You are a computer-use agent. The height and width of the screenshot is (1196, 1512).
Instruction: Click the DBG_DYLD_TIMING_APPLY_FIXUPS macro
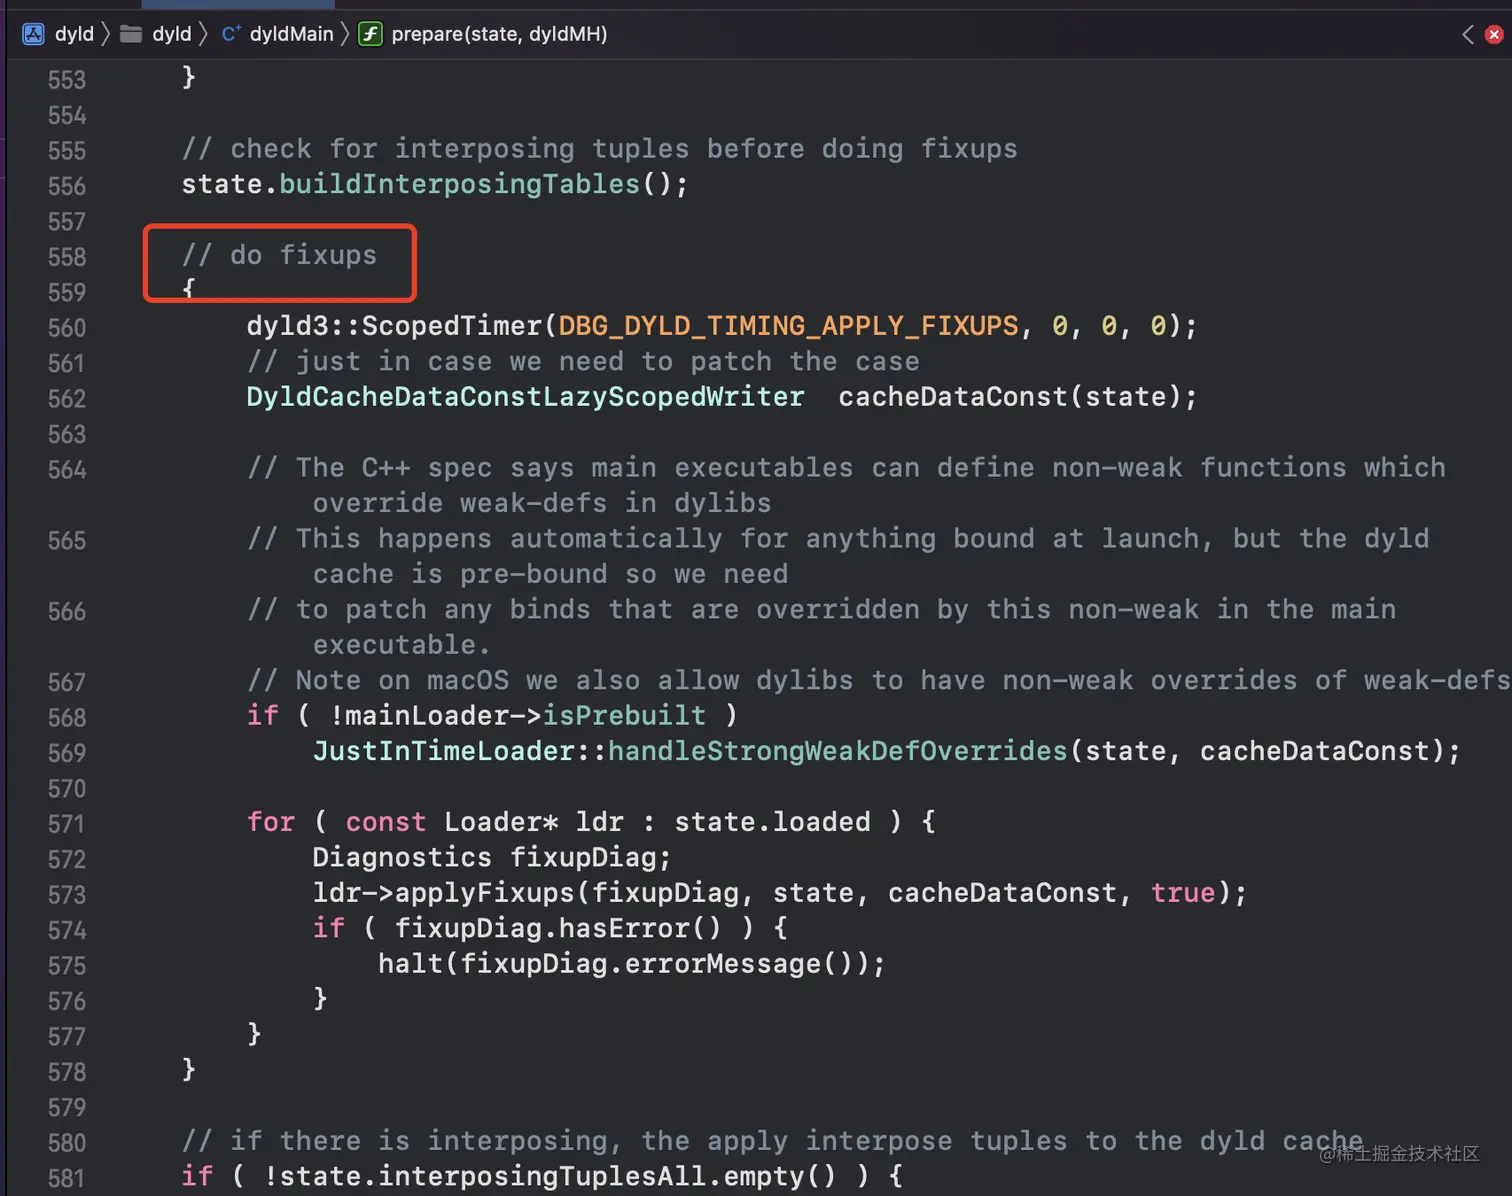click(x=788, y=326)
